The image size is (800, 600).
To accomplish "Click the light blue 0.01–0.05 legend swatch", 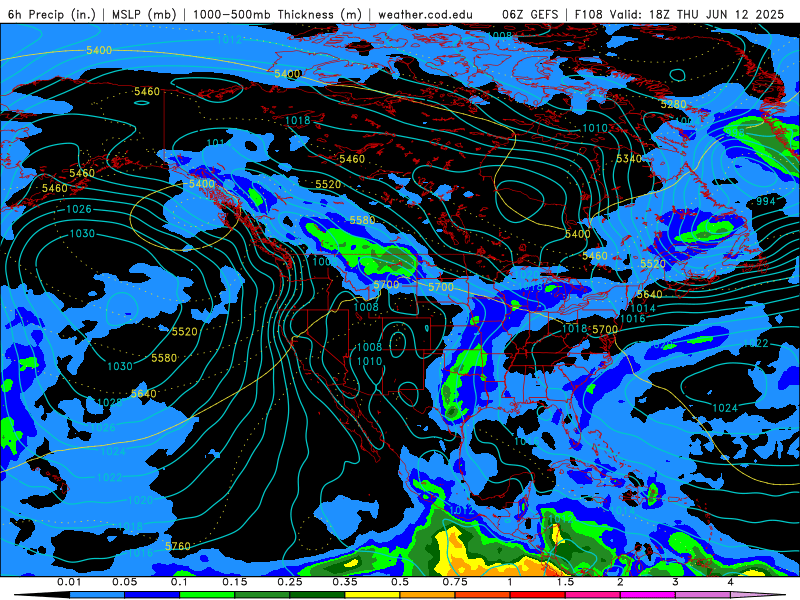I will (x=97, y=595).
